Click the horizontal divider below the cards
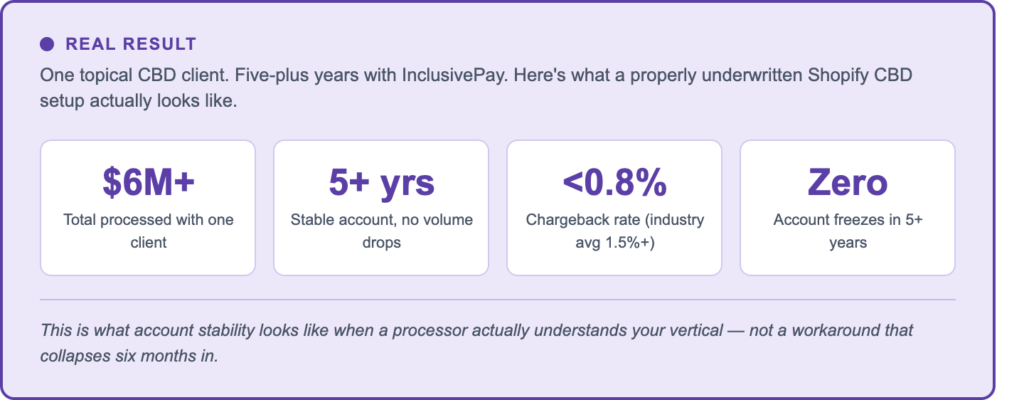The height and width of the screenshot is (400, 1024). pos(497,299)
